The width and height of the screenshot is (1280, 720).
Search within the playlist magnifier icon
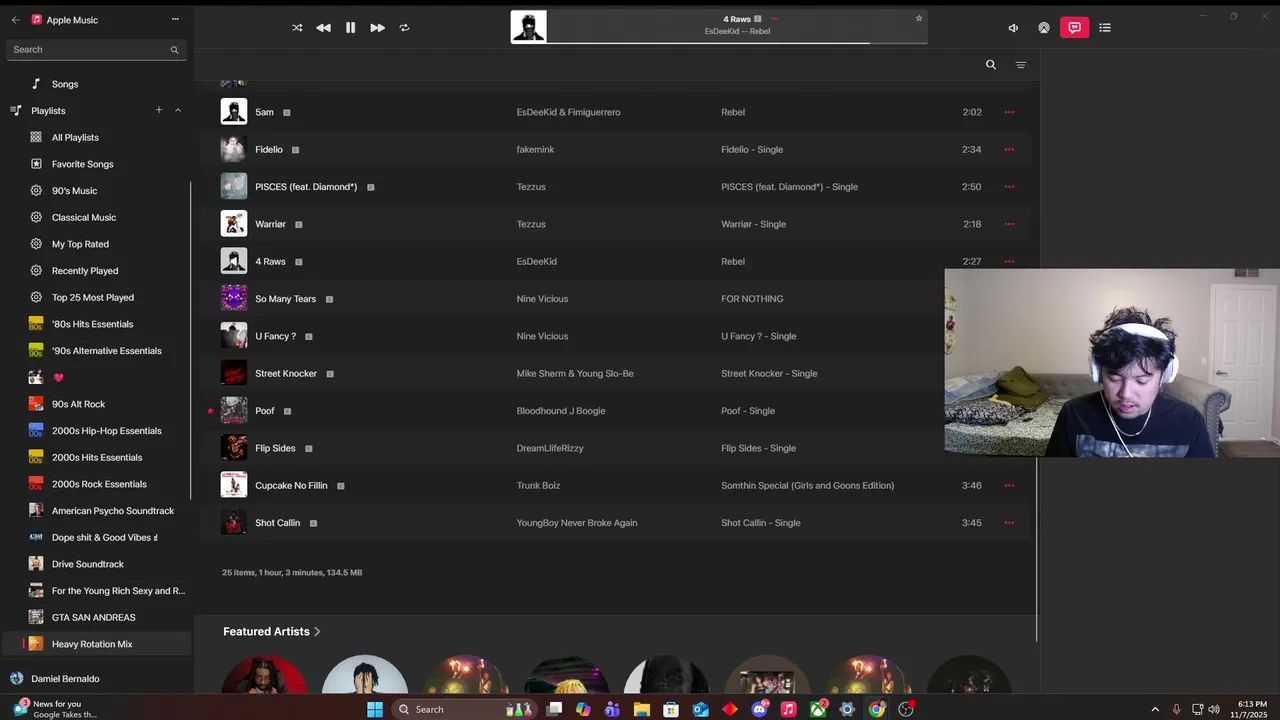pos(991,65)
